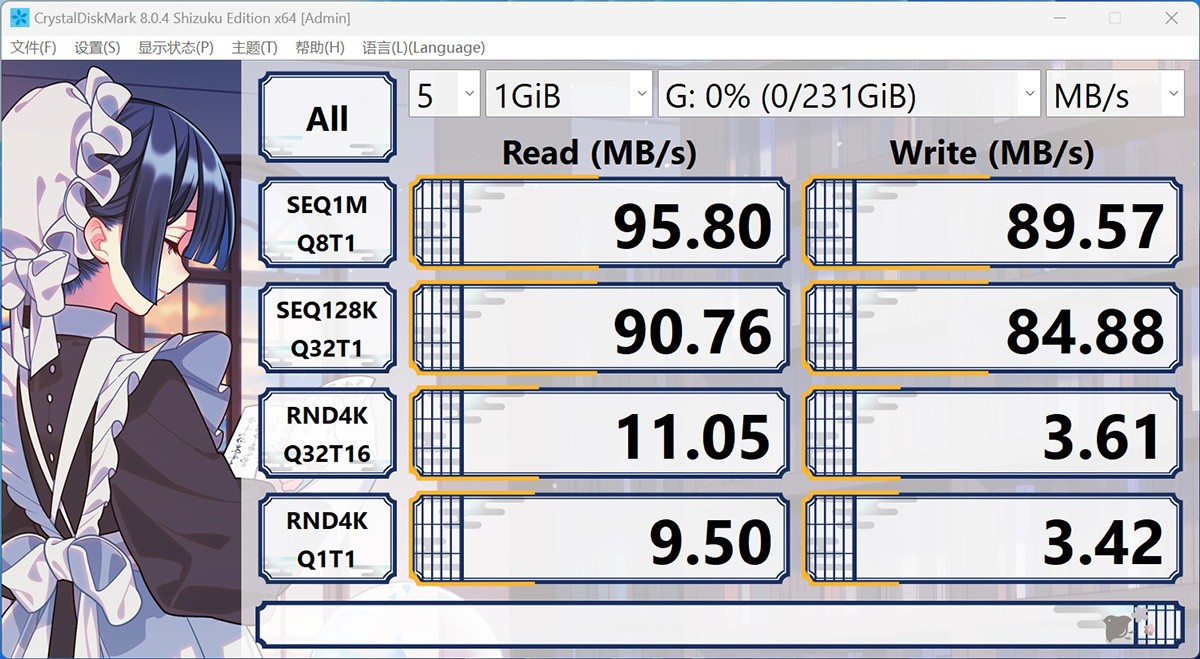
Task: Run all benchmarks with the All button
Action: tap(326, 115)
